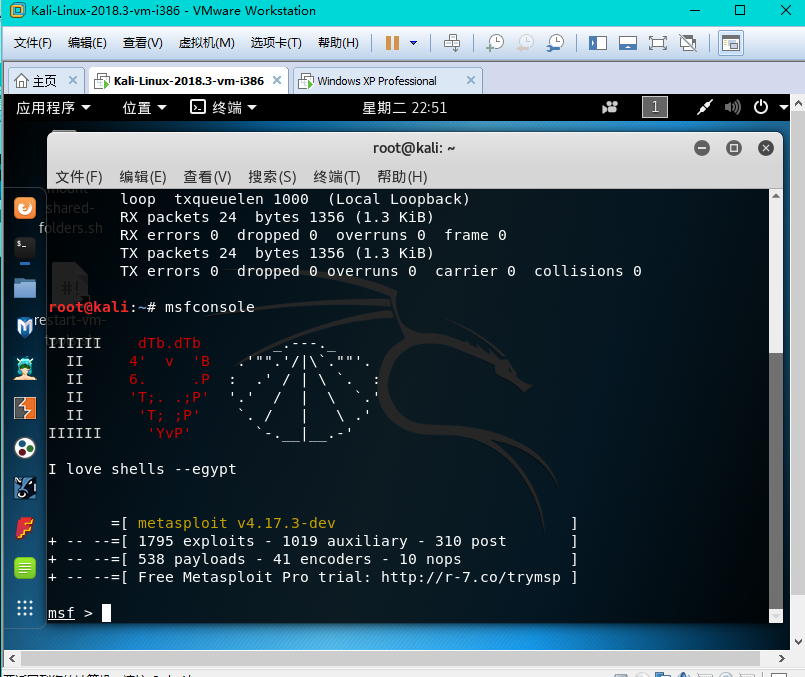Open green notes app in dock
The width and height of the screenshot is (805, 677).
(25, 568)
